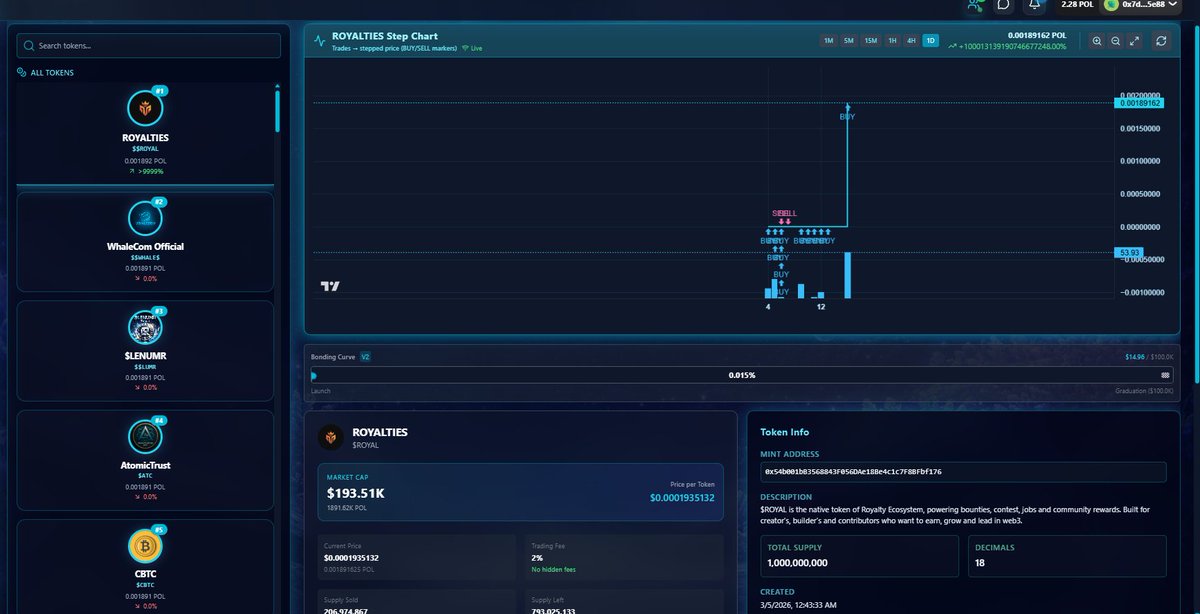Click the 0.00189162 price label on axis

coord(1139,103)
